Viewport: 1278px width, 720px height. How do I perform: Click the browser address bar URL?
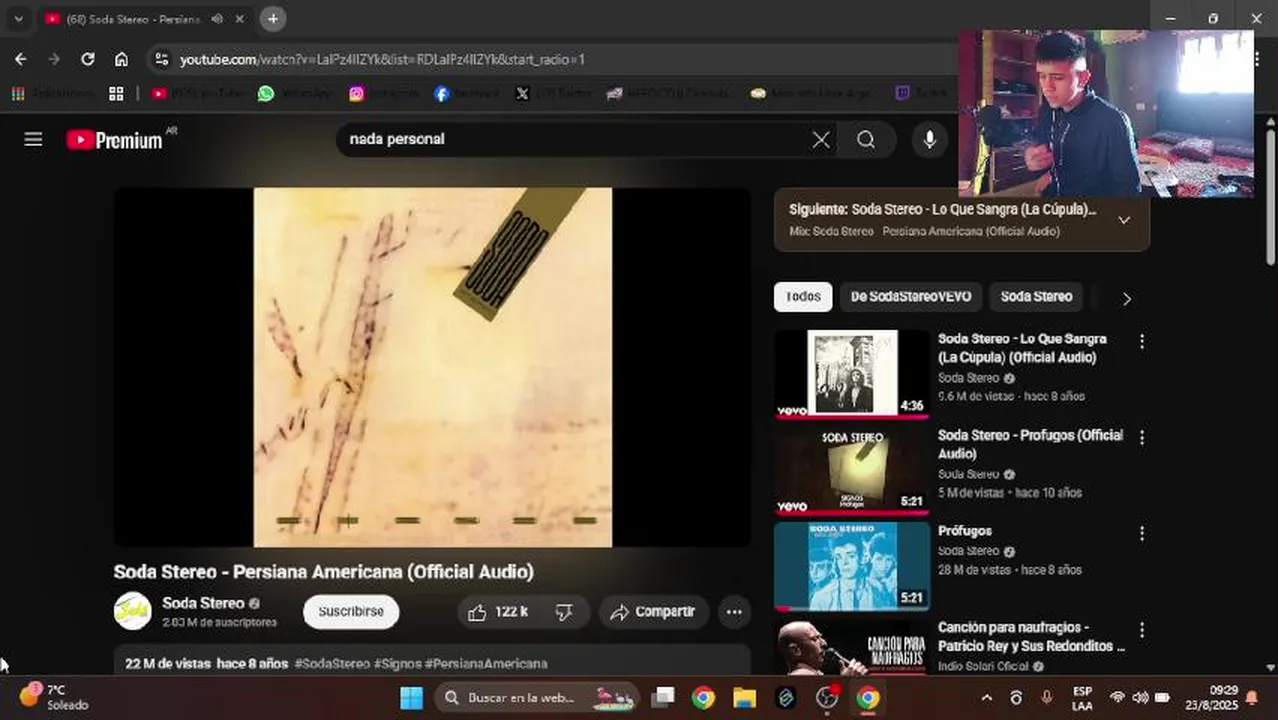pyautogui.click(x=382, y=60)
